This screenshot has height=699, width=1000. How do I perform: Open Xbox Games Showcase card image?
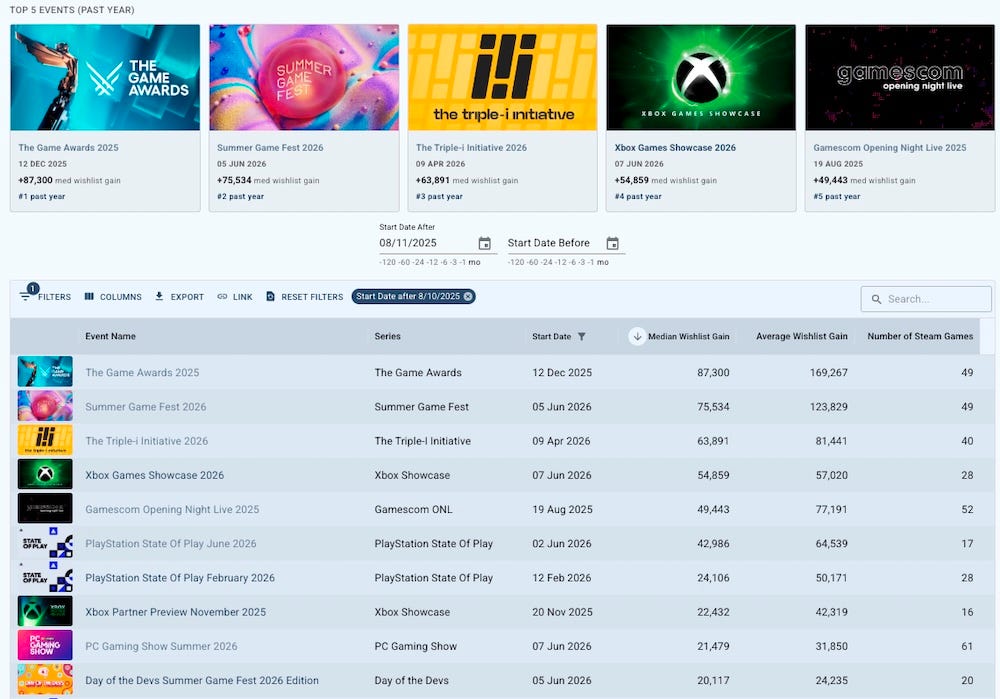[x=701, y=77]
